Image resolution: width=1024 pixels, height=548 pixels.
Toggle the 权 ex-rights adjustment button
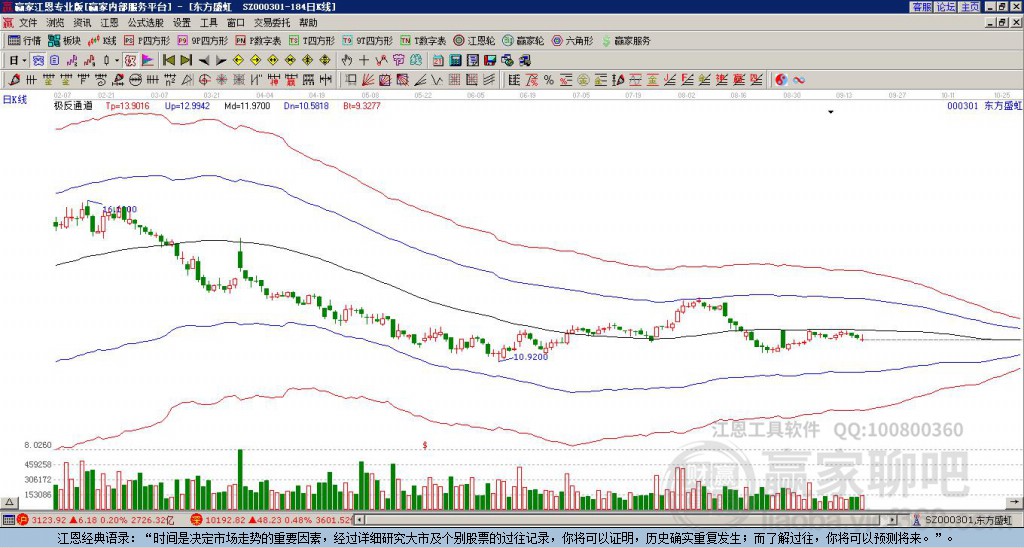click(x=130, y=61)
